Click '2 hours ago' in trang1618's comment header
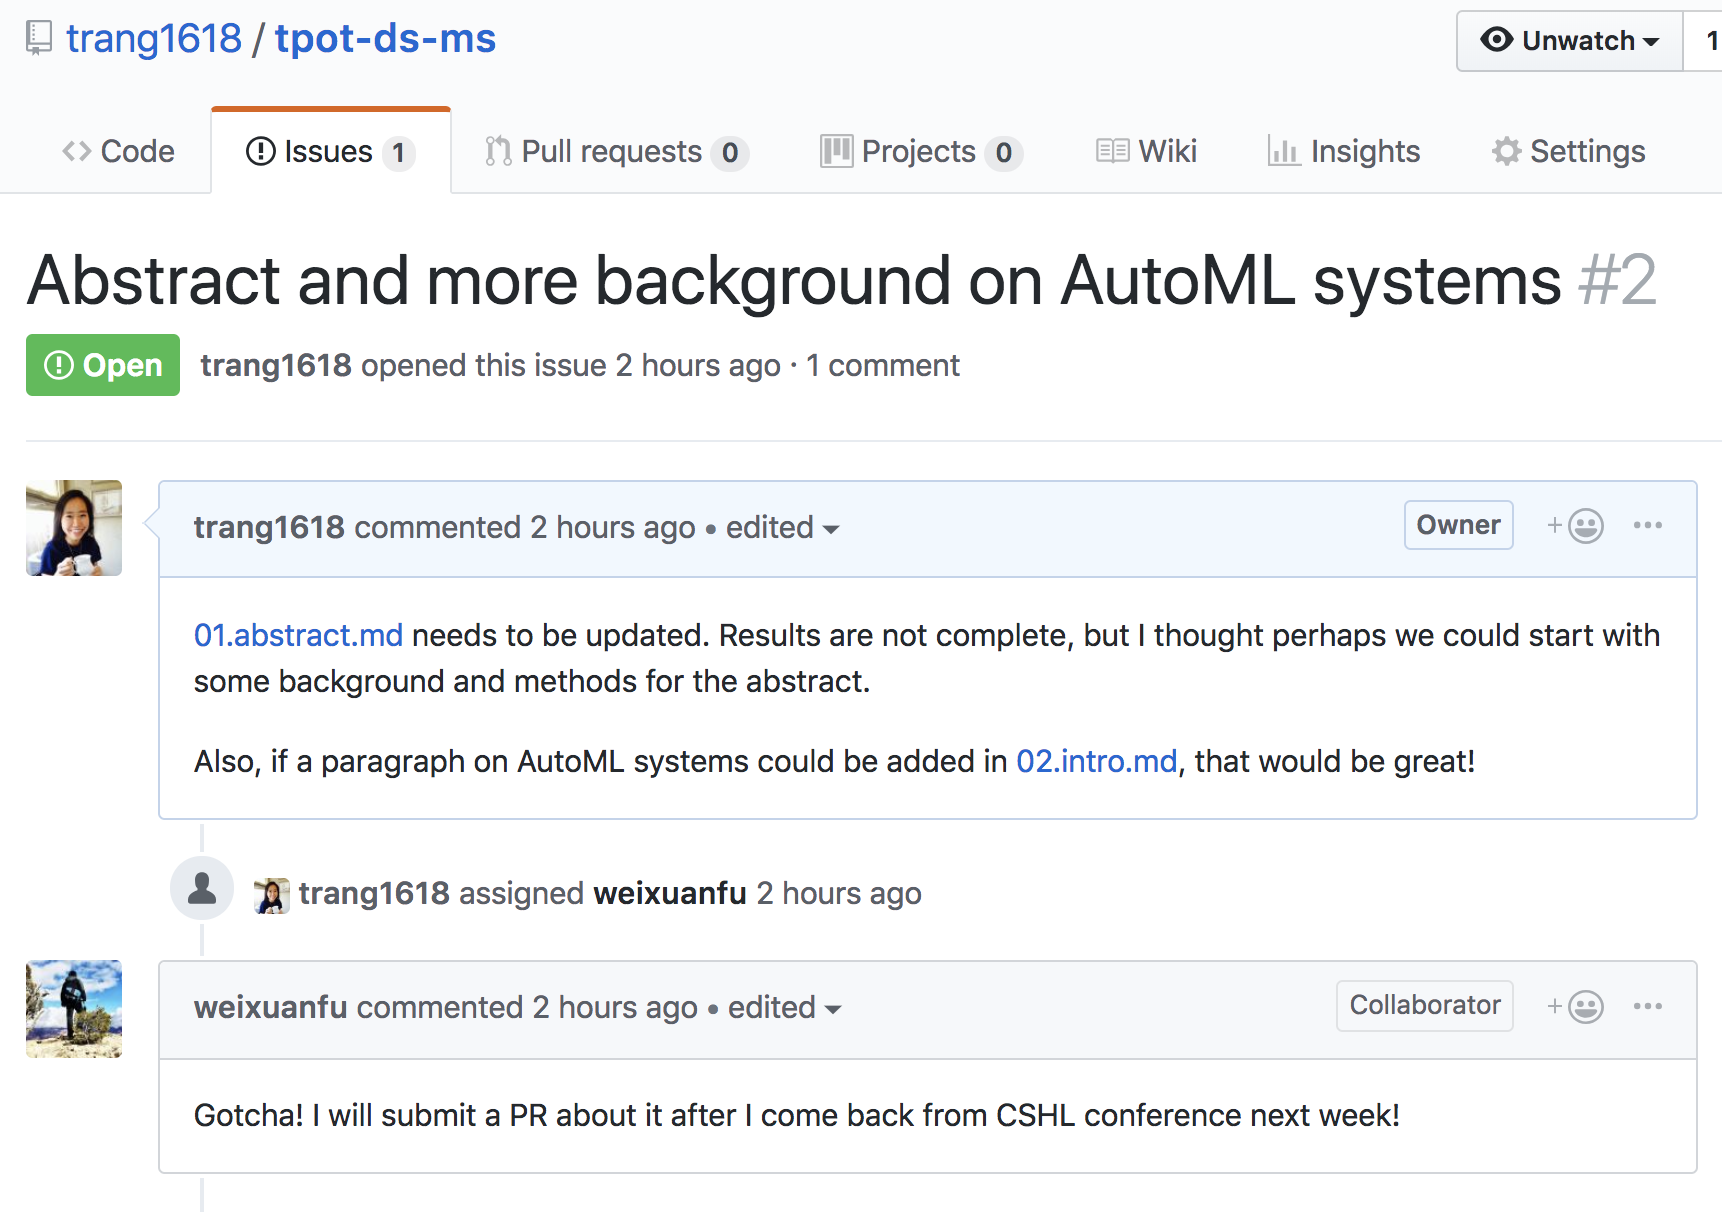Screen dimensions: 1722x1212 [612, 527]
